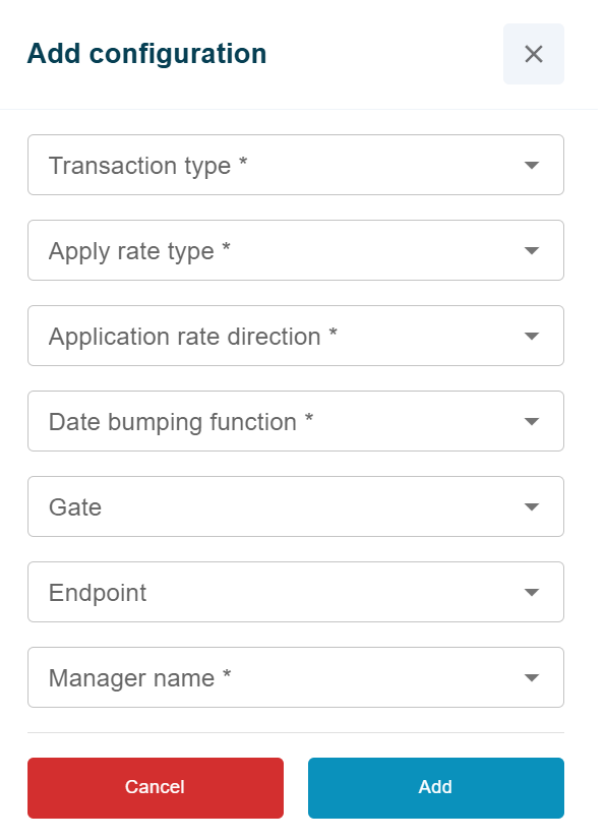Click the Add configuration heading text

click(147, 54)
